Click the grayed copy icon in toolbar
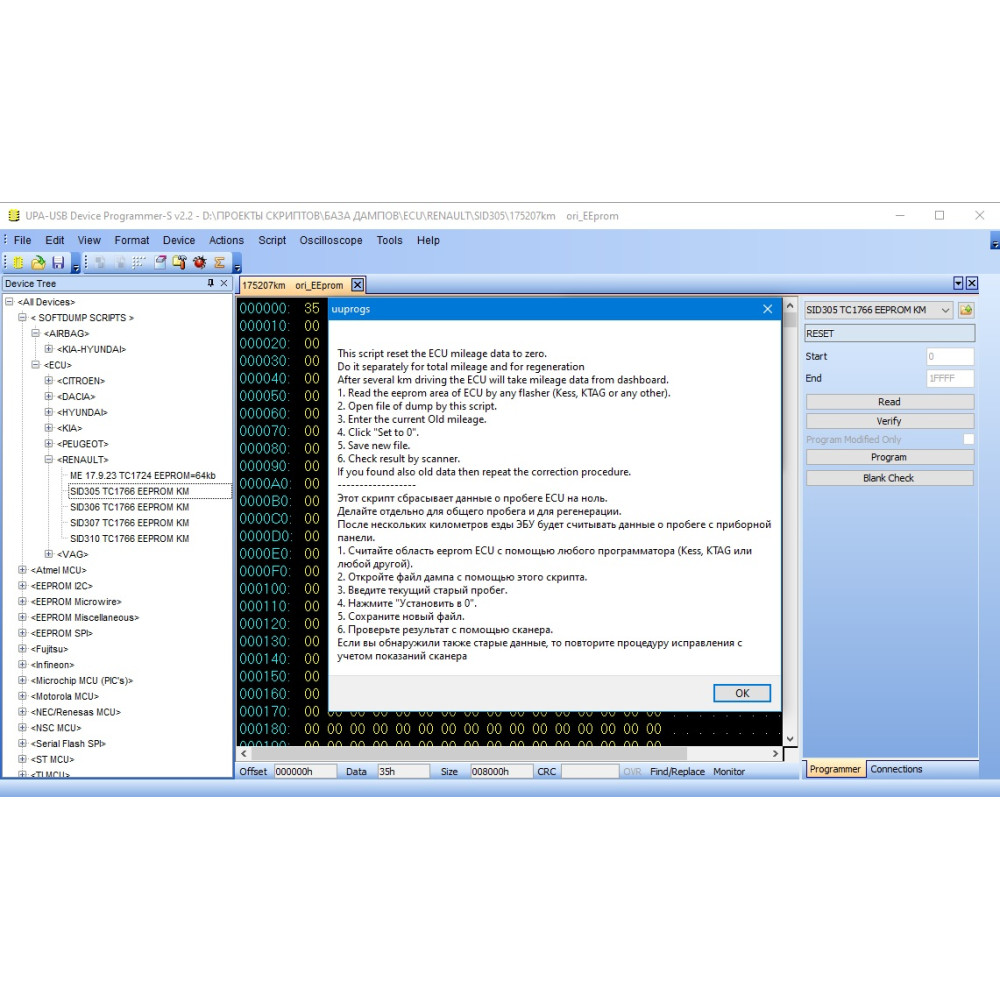The width and height of the screenshot is (1000, 1000). 100,262
